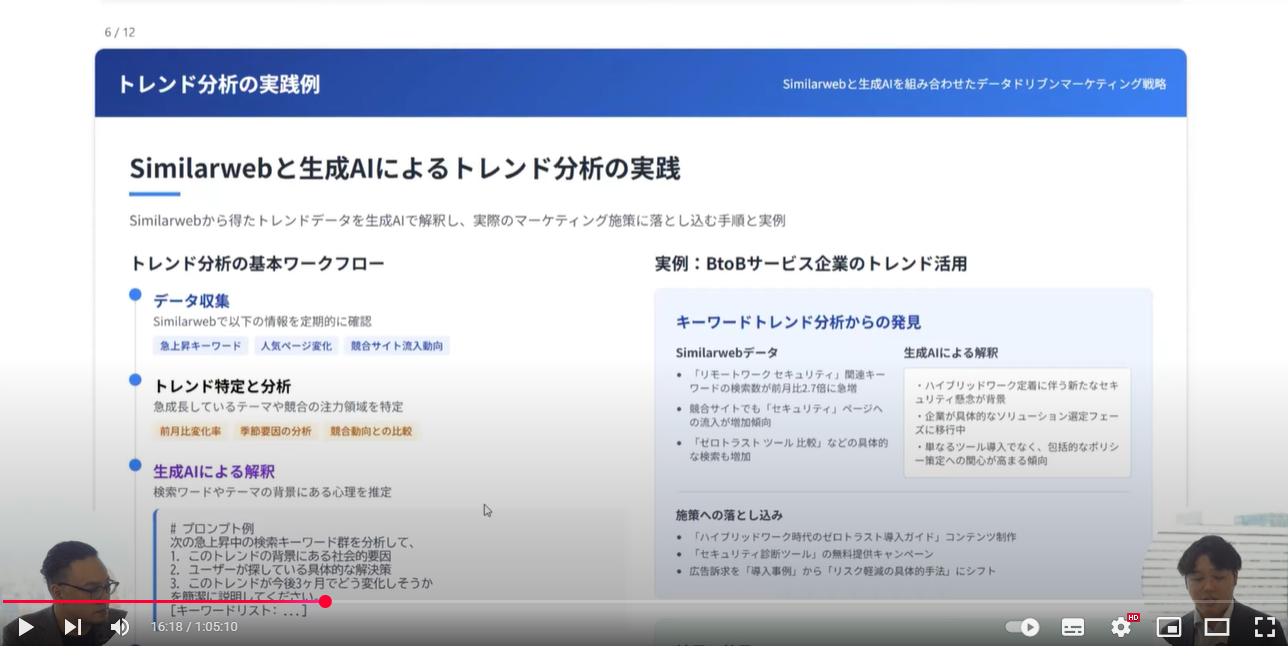The height and width of the screenshot is (646, 1288).
Task: Skip to the next video
Action: [x=72, y=627]
